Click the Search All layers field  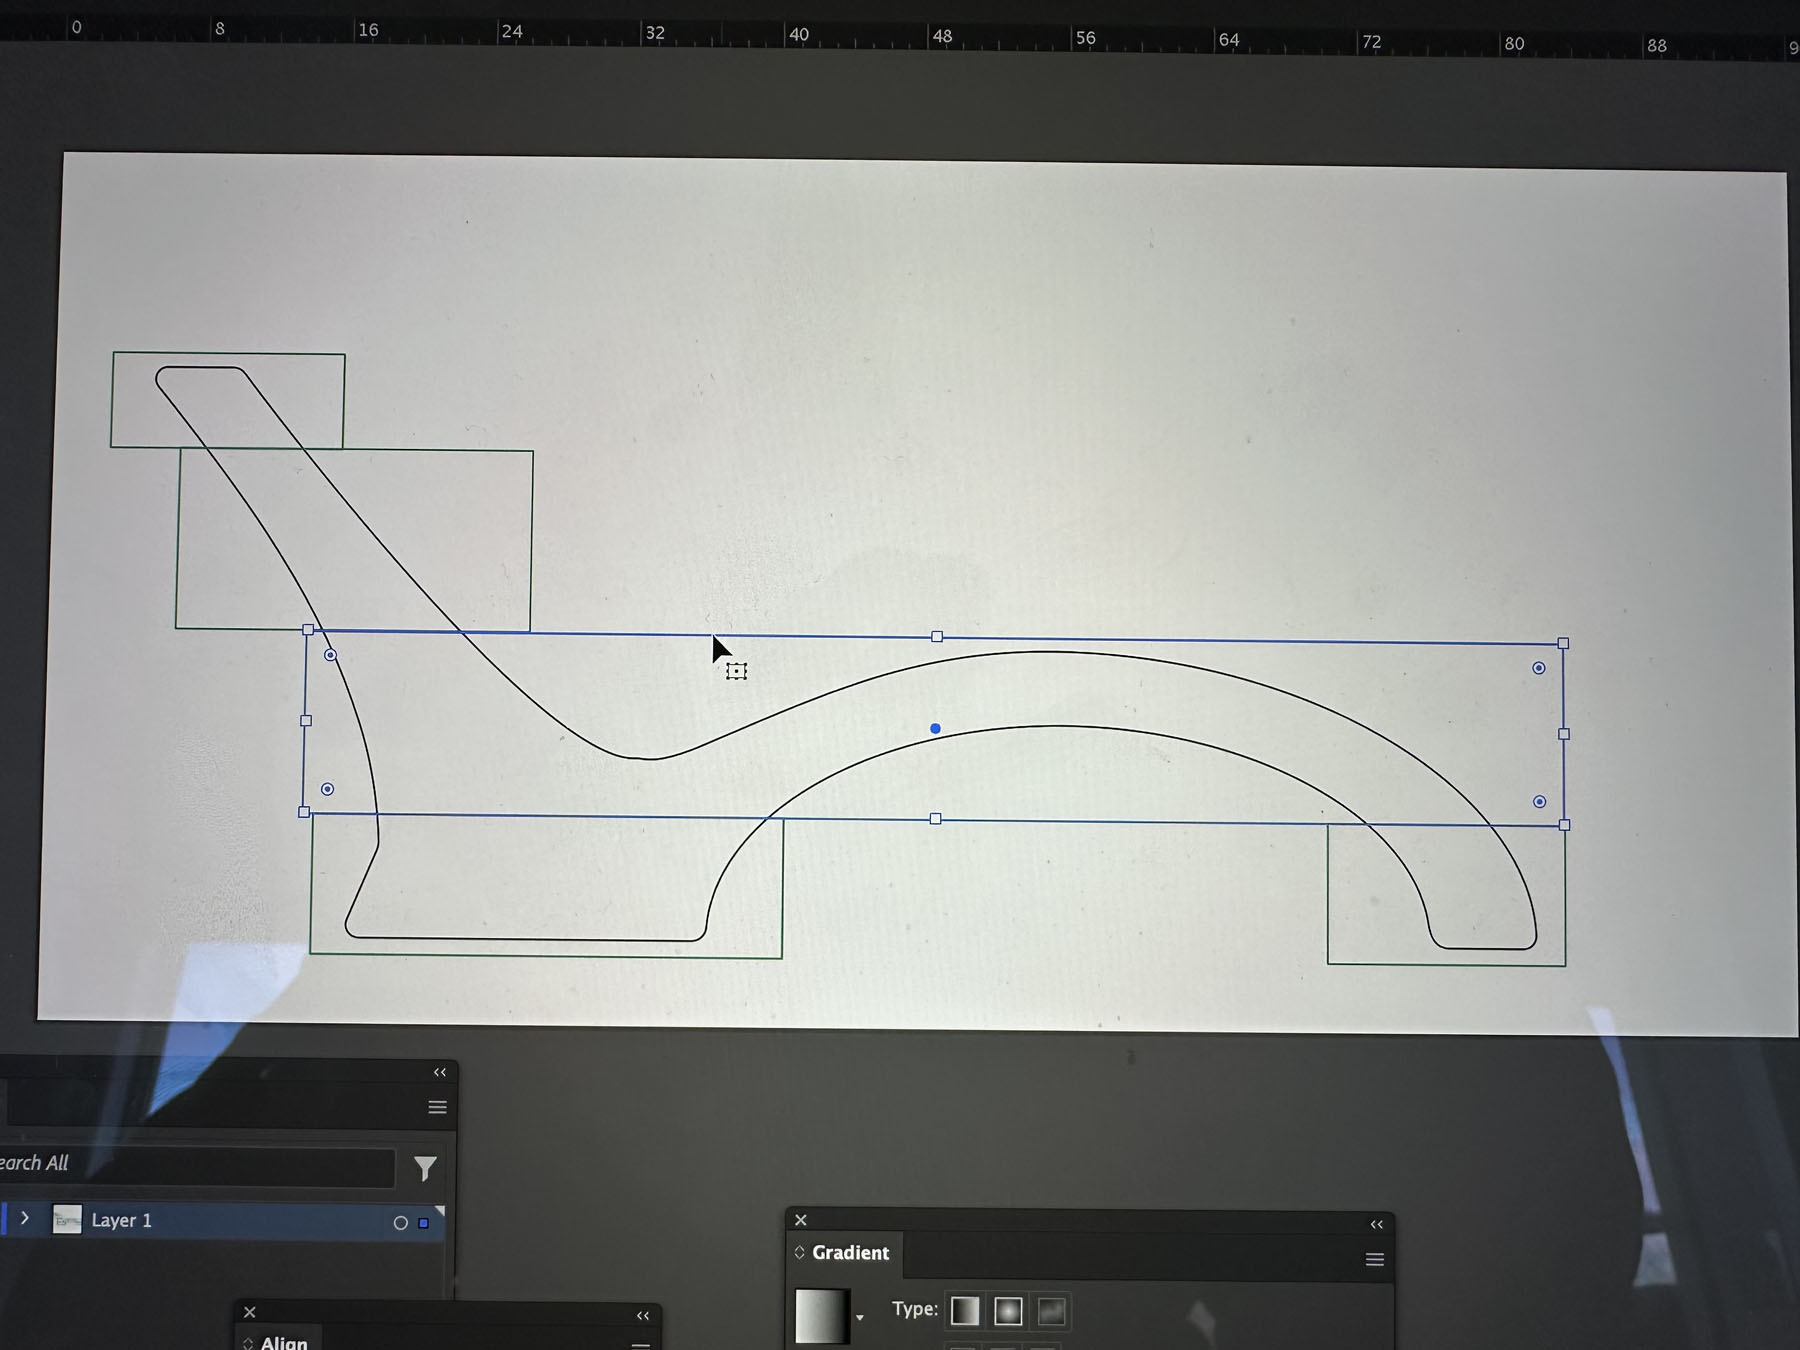[x=200, y=1164]
